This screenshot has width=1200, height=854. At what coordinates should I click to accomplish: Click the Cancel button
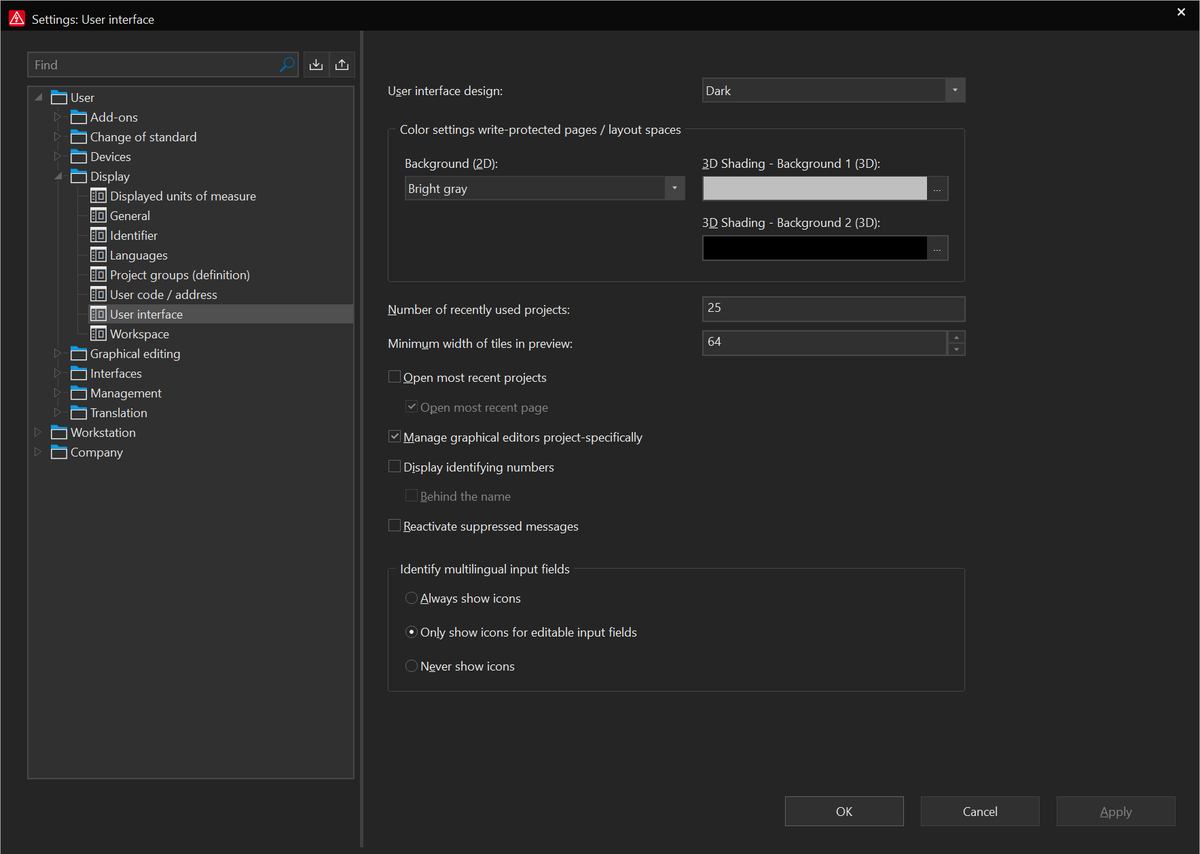click(x=979, y=811)
